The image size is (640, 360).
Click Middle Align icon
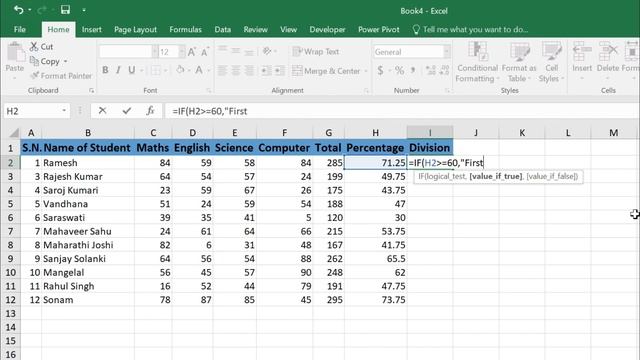(x=236, y=51)
